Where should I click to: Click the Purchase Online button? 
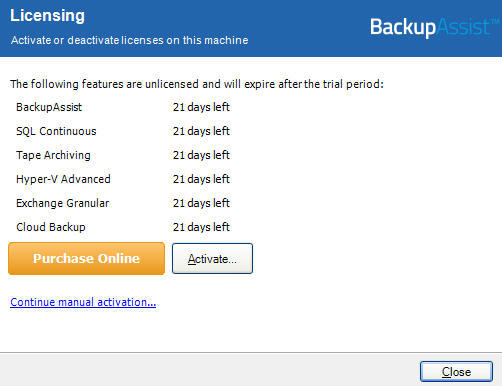coord(86,258)
